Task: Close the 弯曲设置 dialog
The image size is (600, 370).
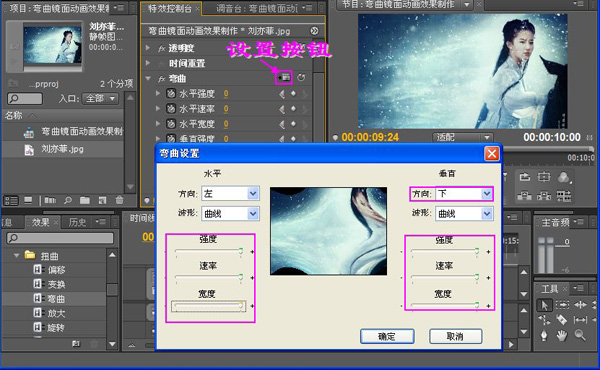Action: (492, 154)
